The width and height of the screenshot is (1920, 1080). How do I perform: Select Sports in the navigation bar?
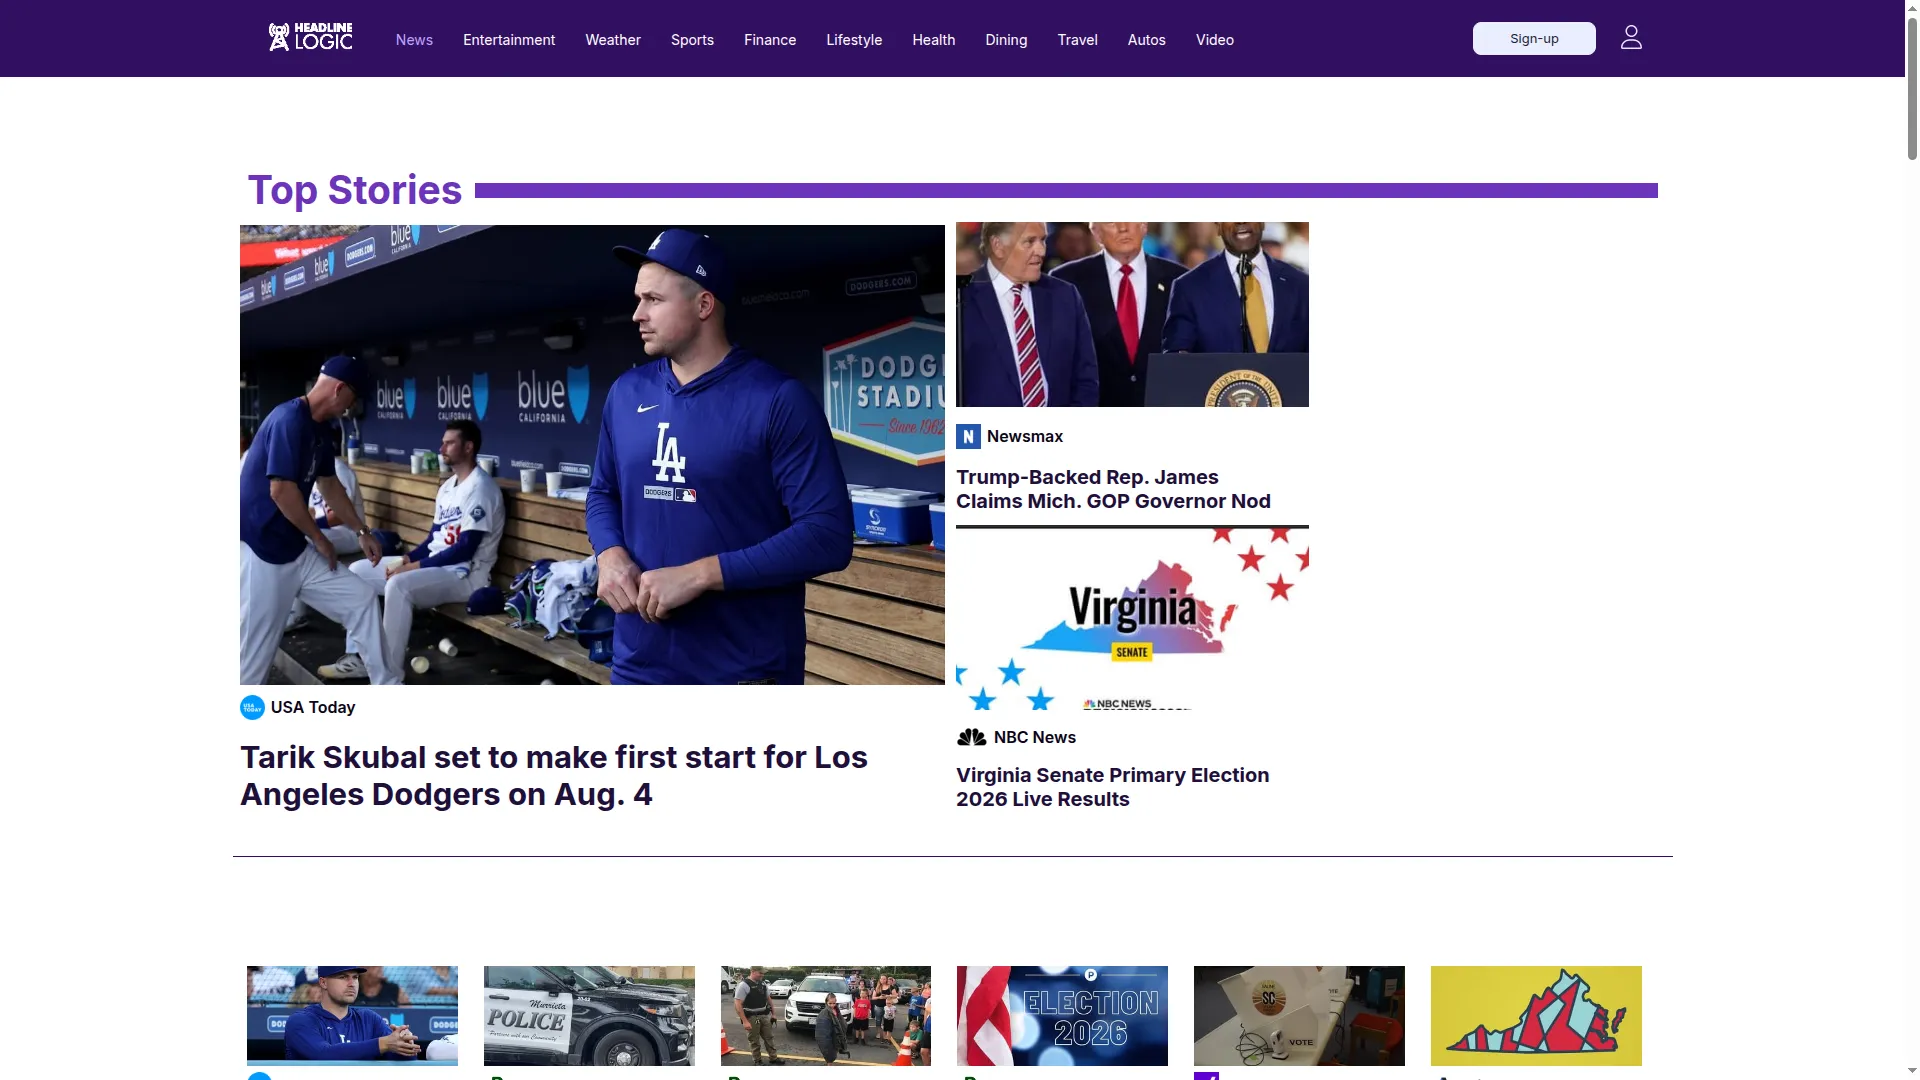pos(692,40)
